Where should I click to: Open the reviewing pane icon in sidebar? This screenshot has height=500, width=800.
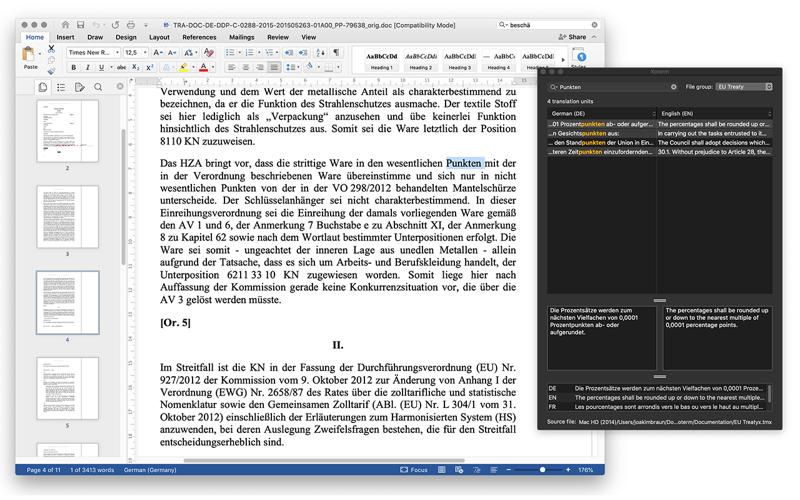pyautogui.click(x=80, y=87)
